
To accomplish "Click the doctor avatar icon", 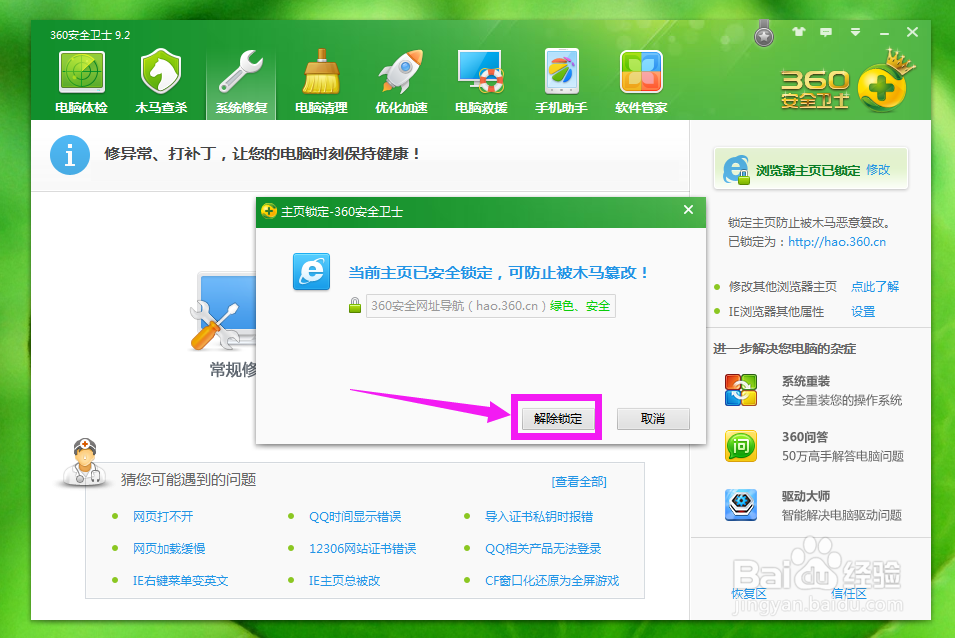I will pyautogui.click(x=84, y=462).
